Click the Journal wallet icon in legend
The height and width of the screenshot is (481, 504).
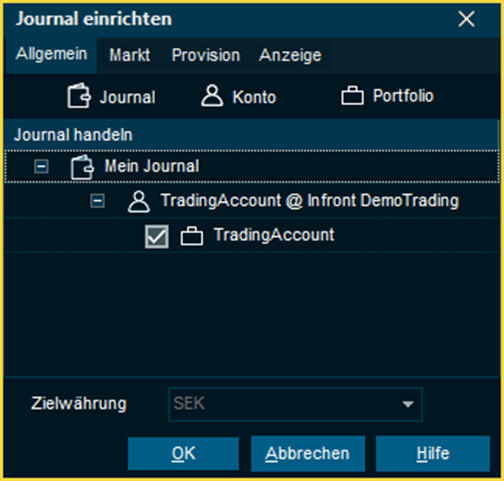click(x=79, y=96)
